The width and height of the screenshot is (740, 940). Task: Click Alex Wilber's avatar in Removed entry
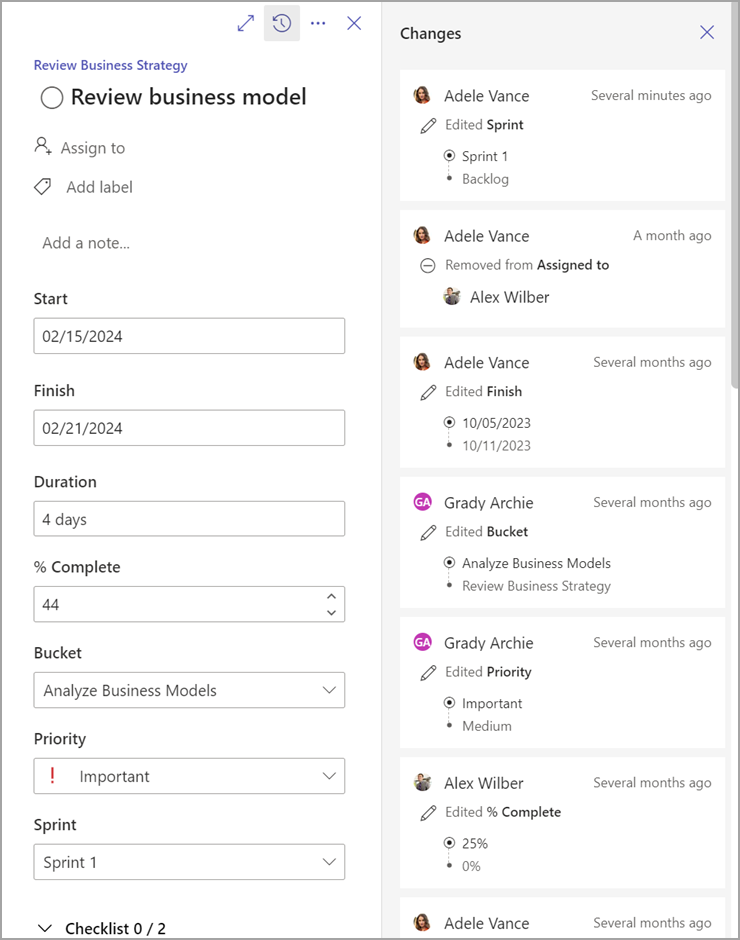[x=452, y=297]
